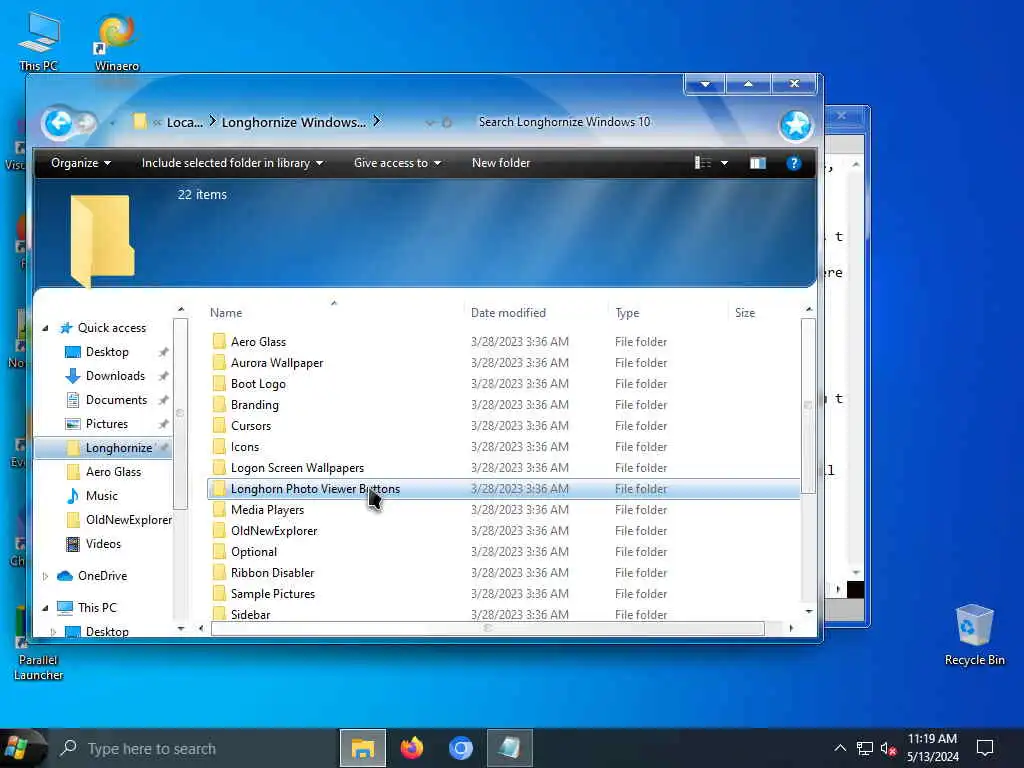Sort by the Name column header
Viewport: 1024px width, 768px height.
(334, 313)
